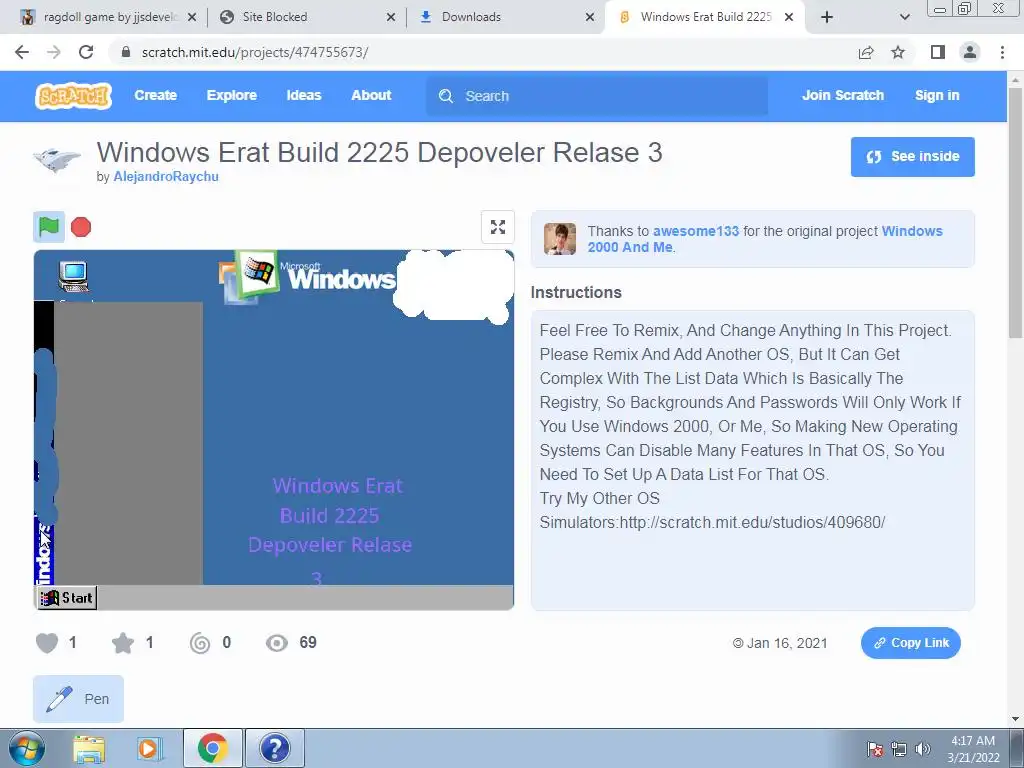Click My Computer icon in project stage

pos(73,277)
